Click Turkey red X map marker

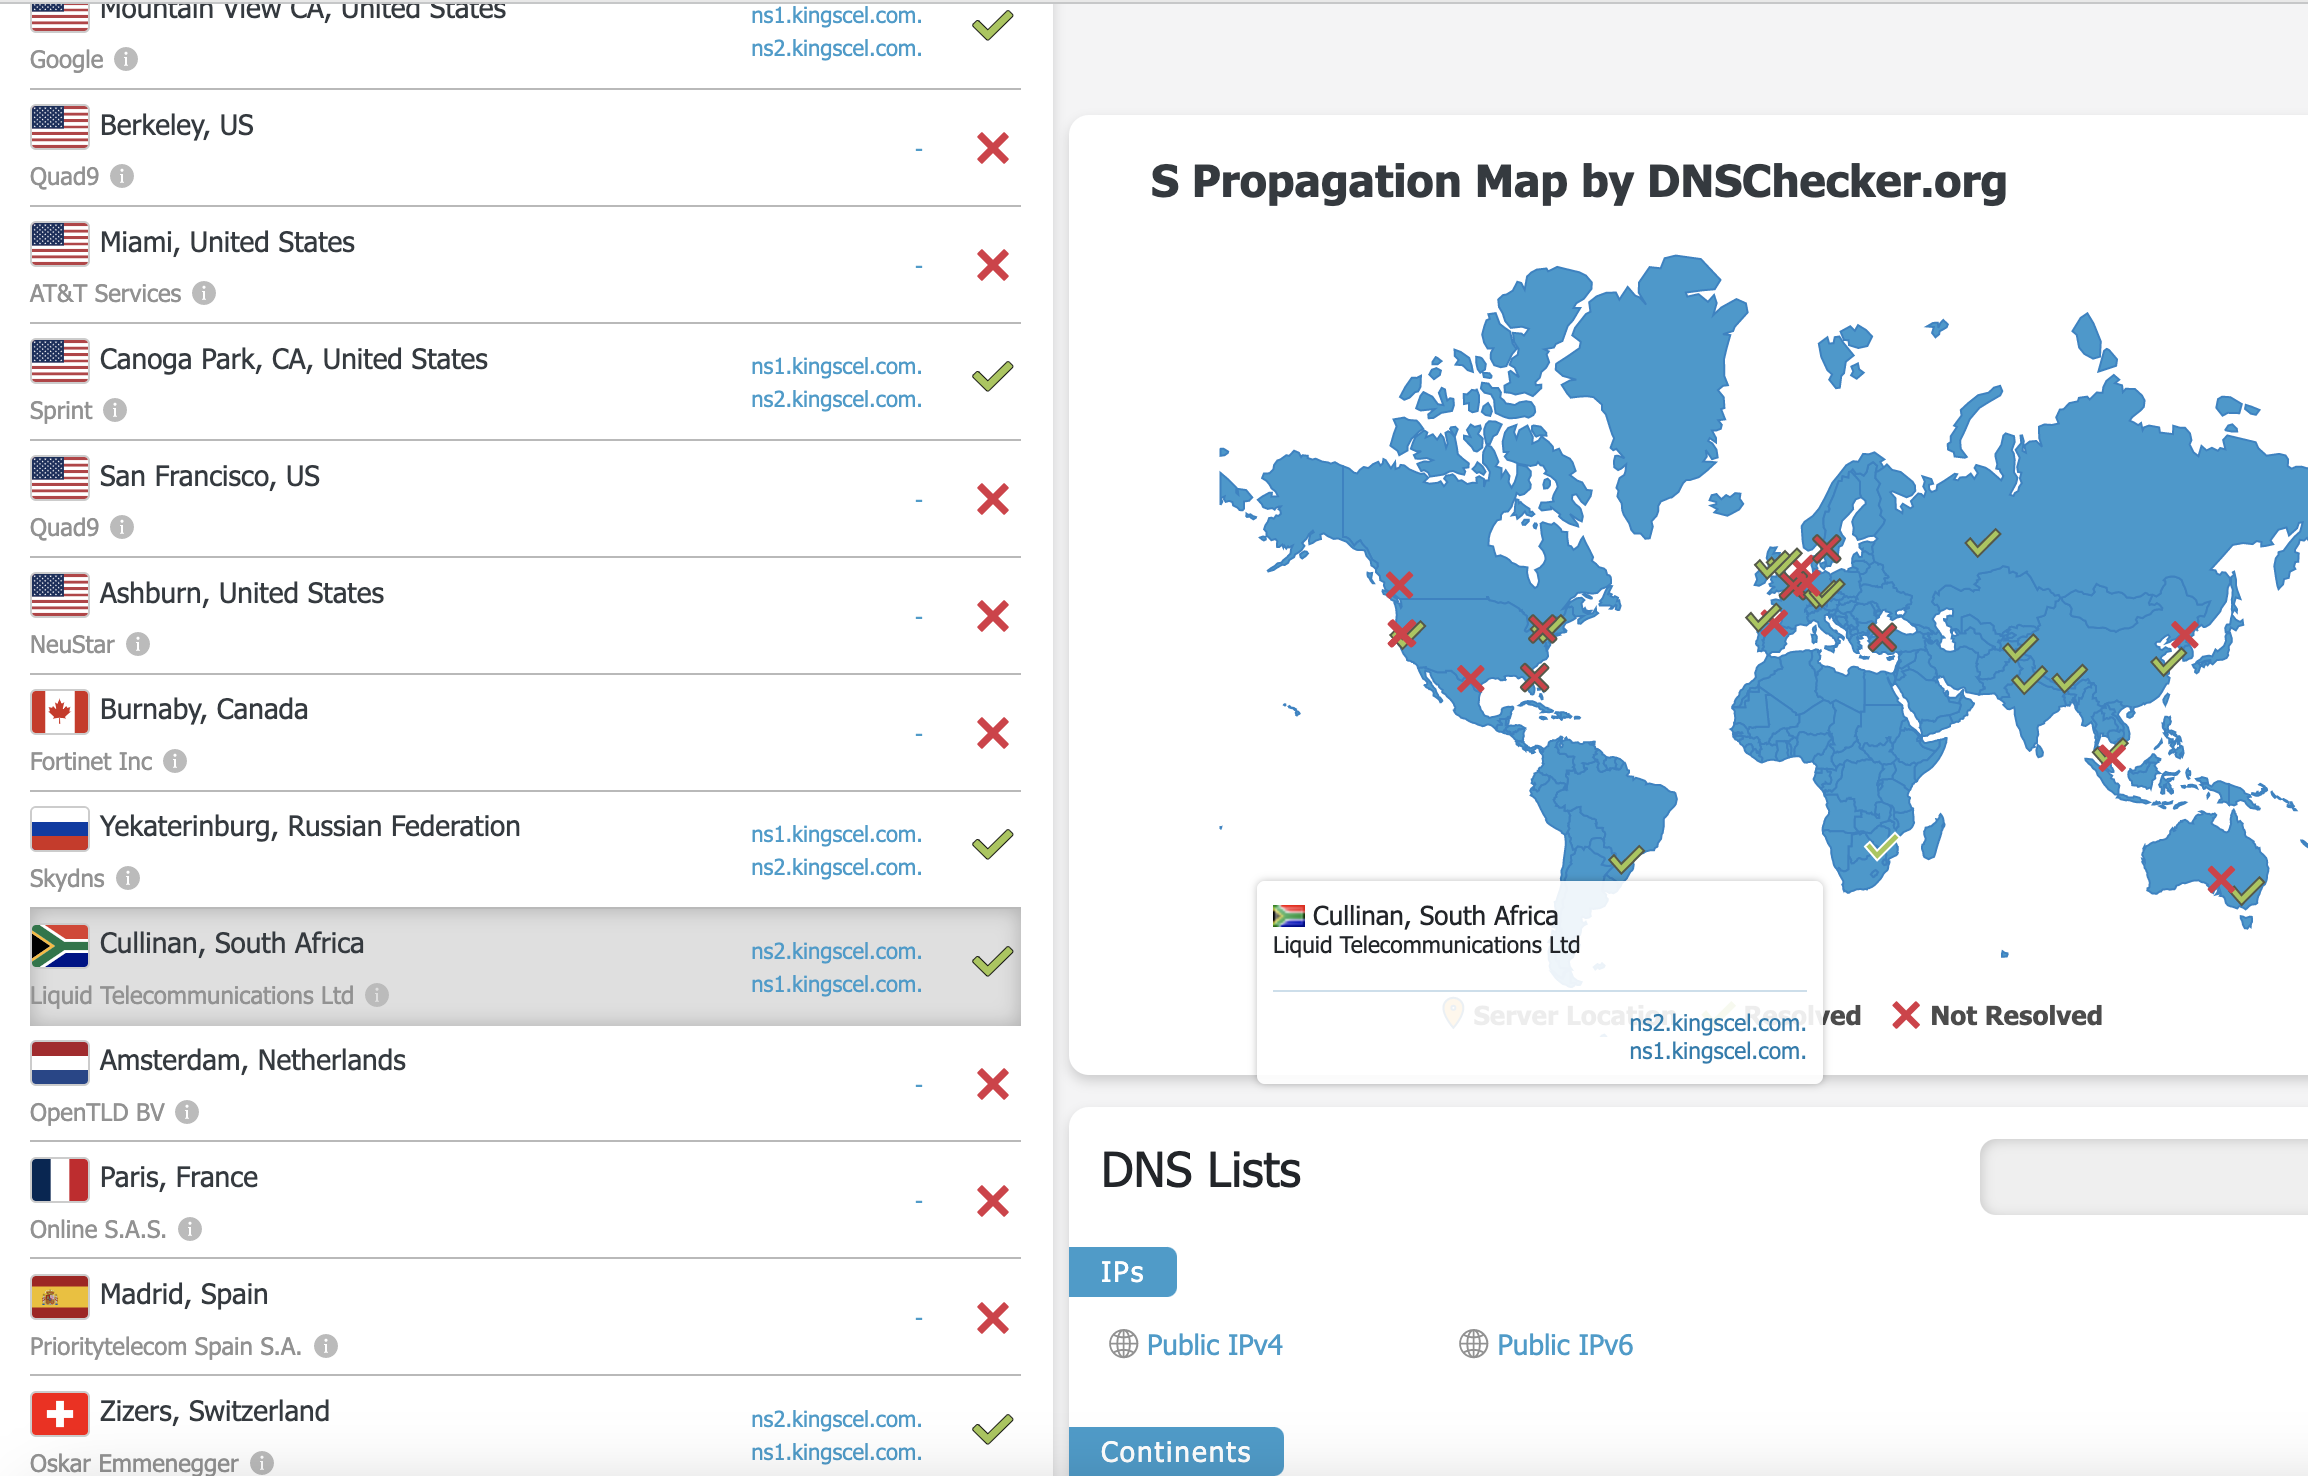1882,637
